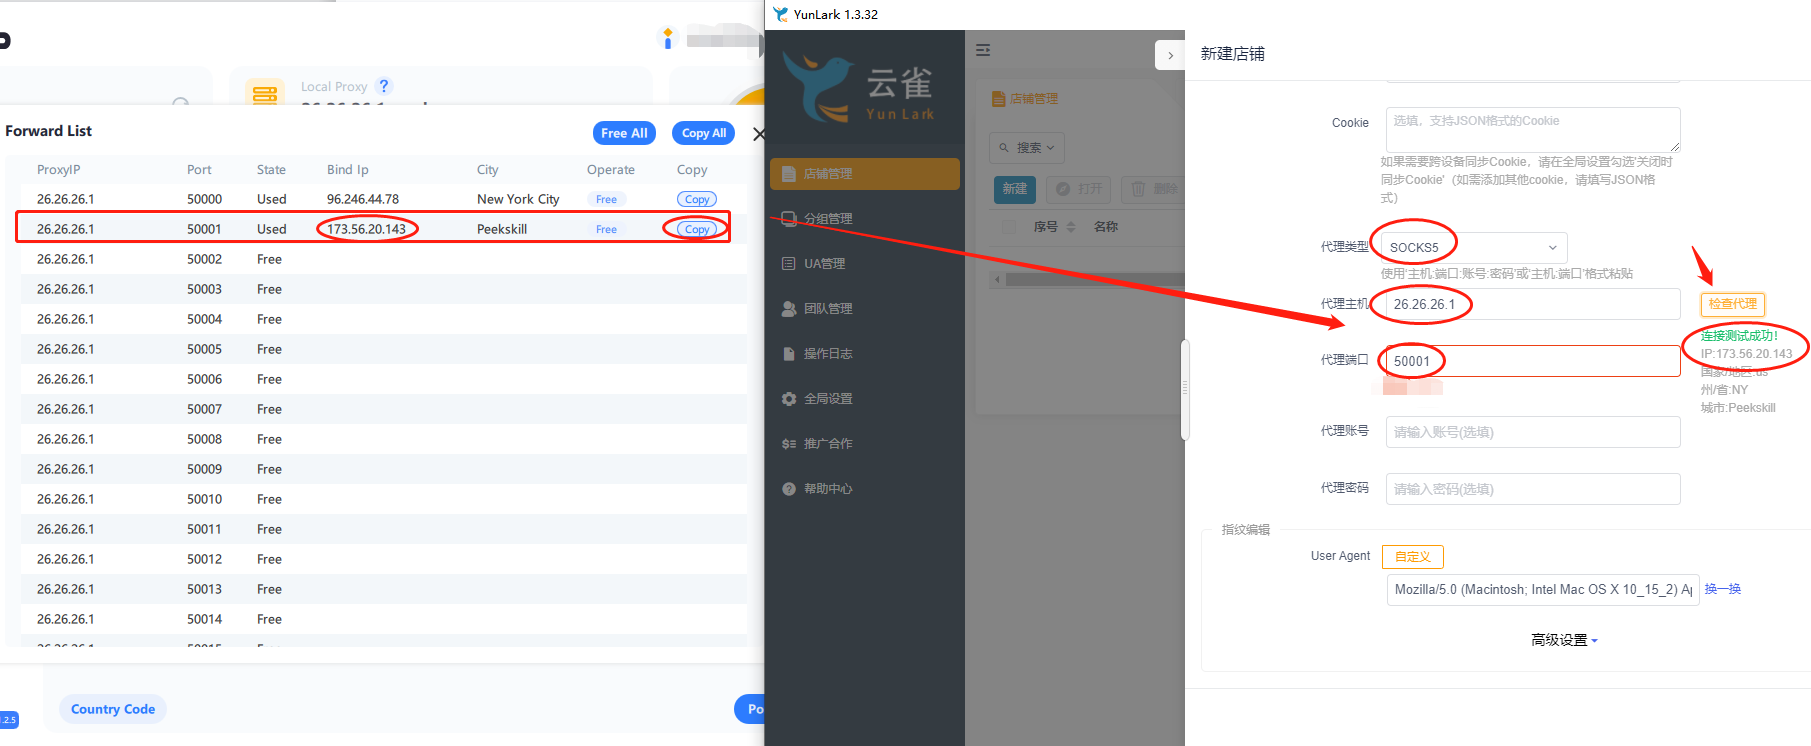
Task: Close the Forward List dialog
Action: coord(758,134)
